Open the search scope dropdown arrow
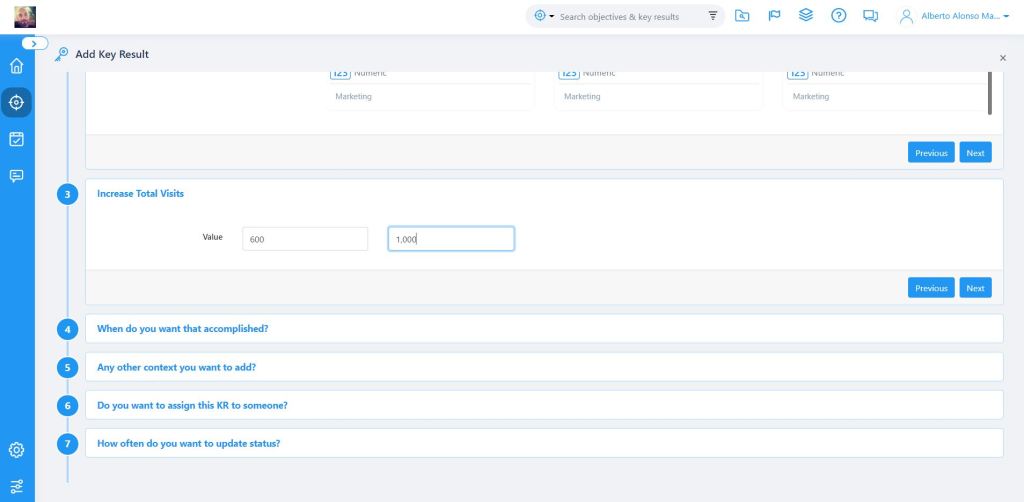This screenshot has width=1024, height=502. pos(551,17)
